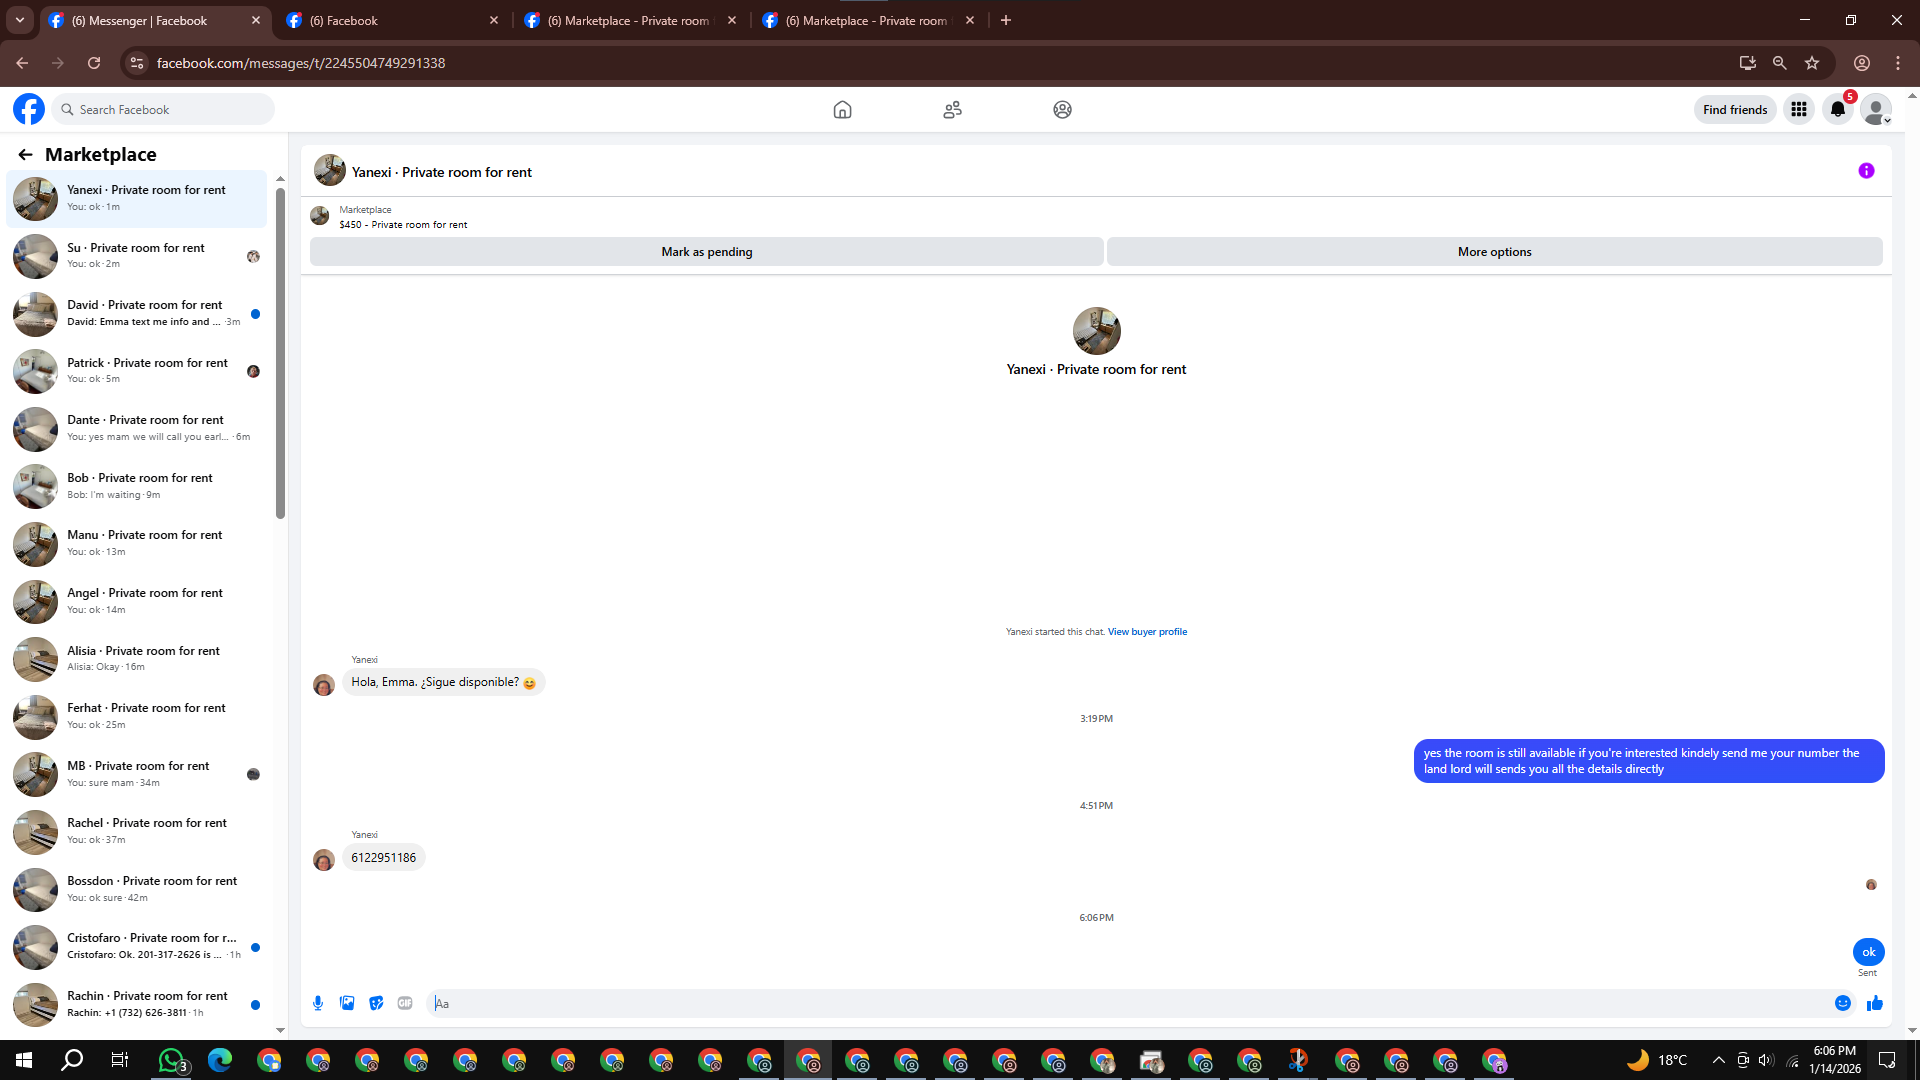
Task: Open the GIF picker icon
Action: 405,1003
